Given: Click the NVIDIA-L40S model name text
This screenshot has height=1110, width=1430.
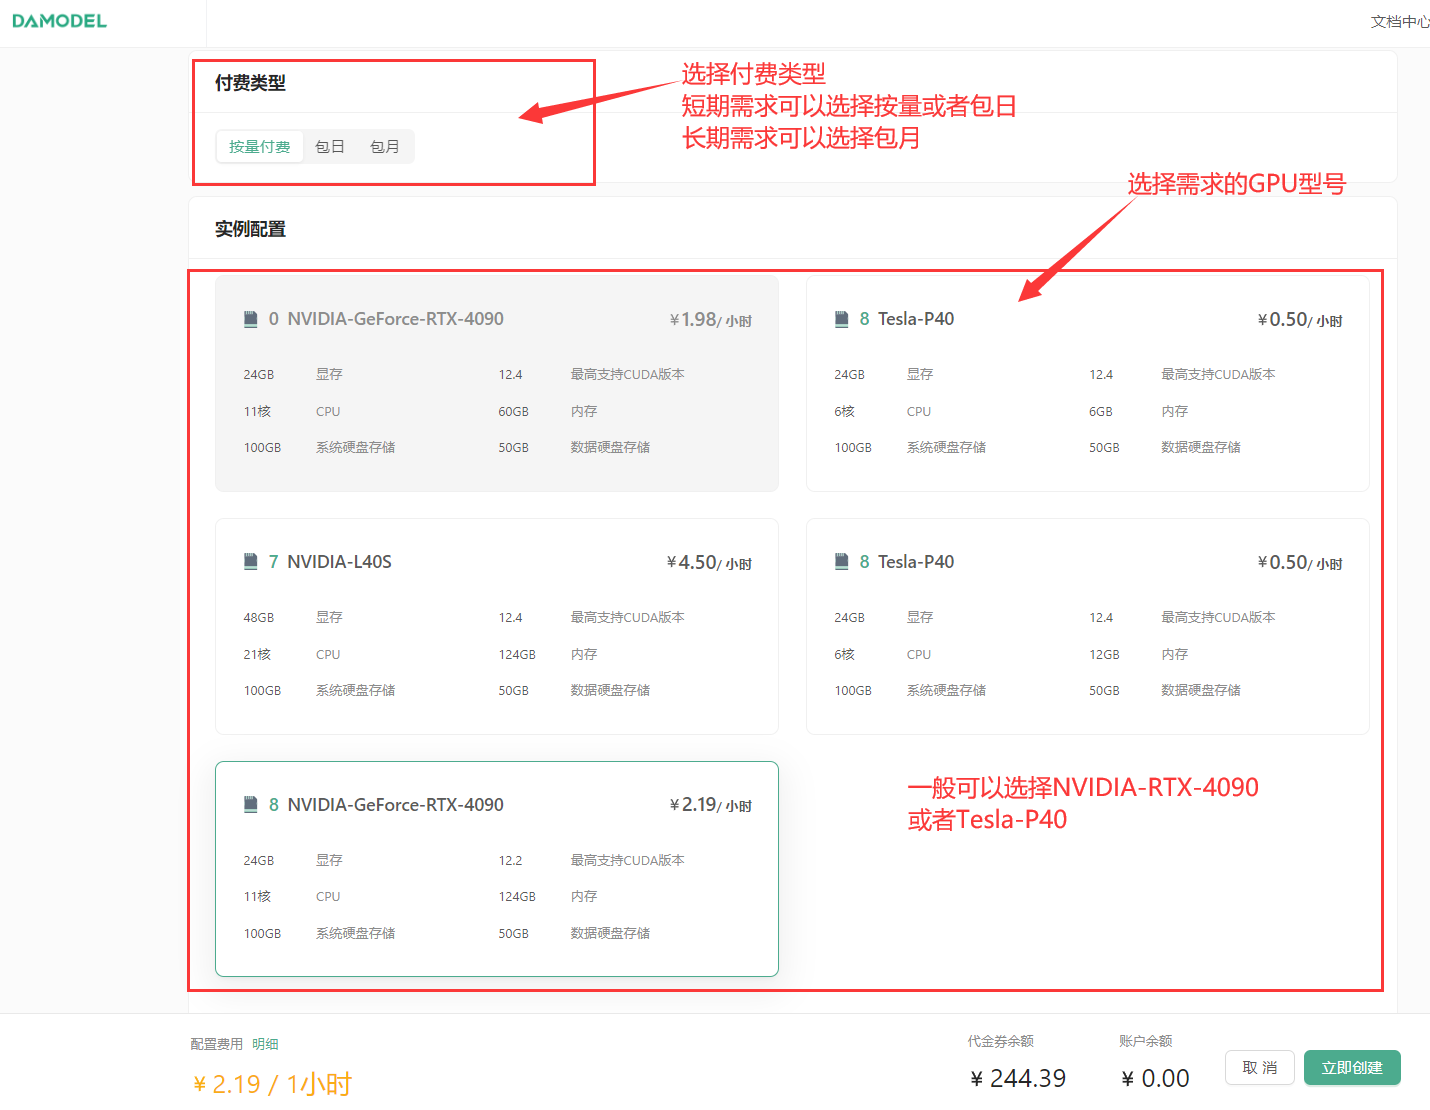Looking at the screenshot, I should (x=340, y=562).
